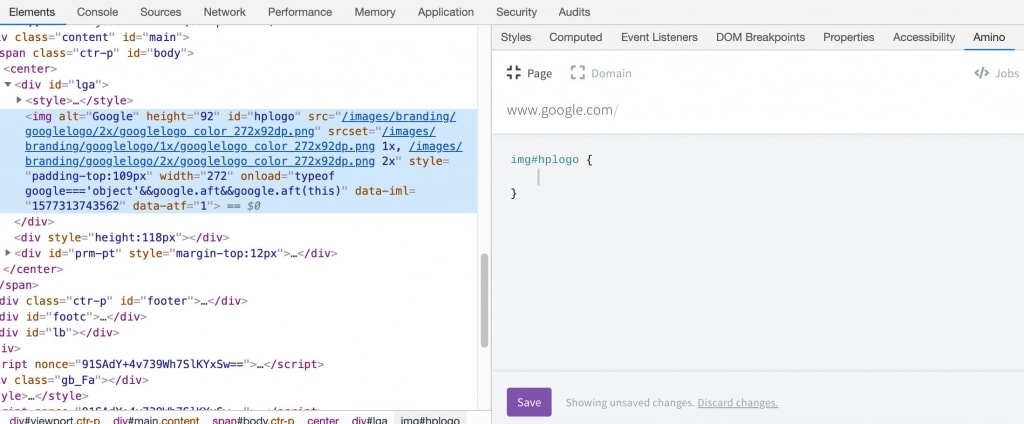Image resolution: width=1024 pixels, height=424 pixels.
Task: Open the Event Listeners pane
Action: point(659,37)
